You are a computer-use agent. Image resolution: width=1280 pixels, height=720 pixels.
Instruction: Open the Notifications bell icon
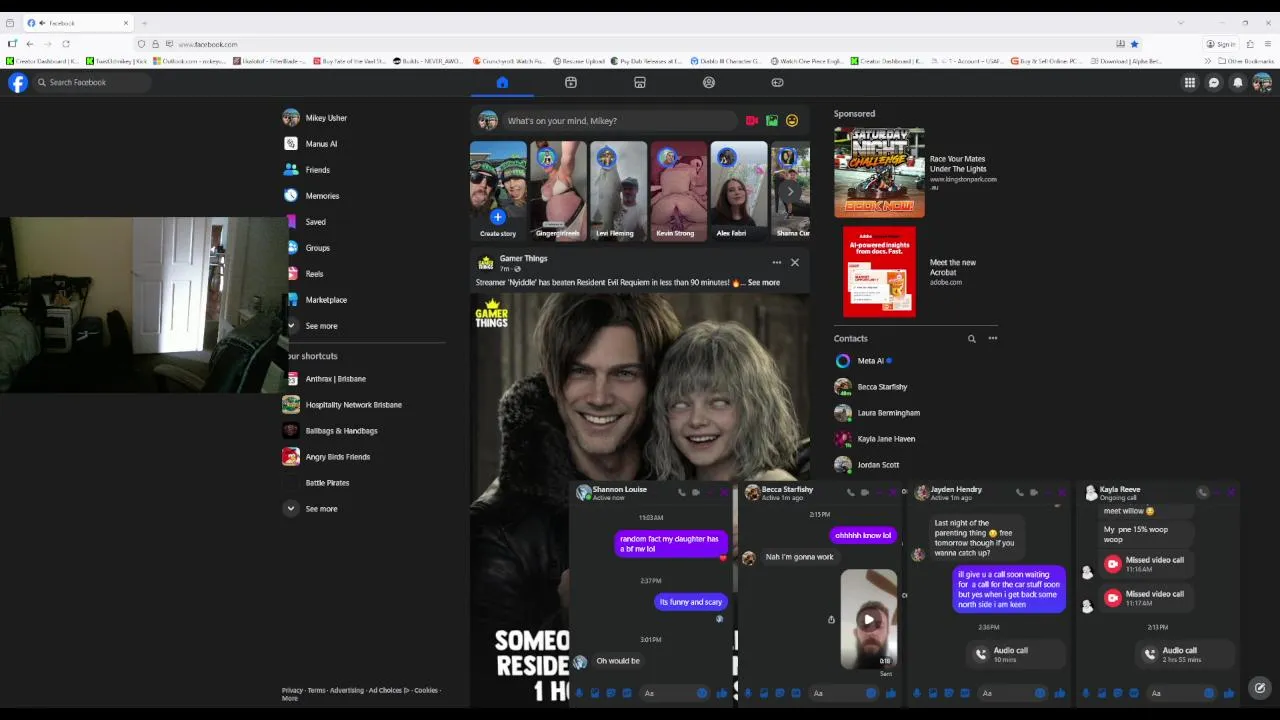[x=1238, y=83]
